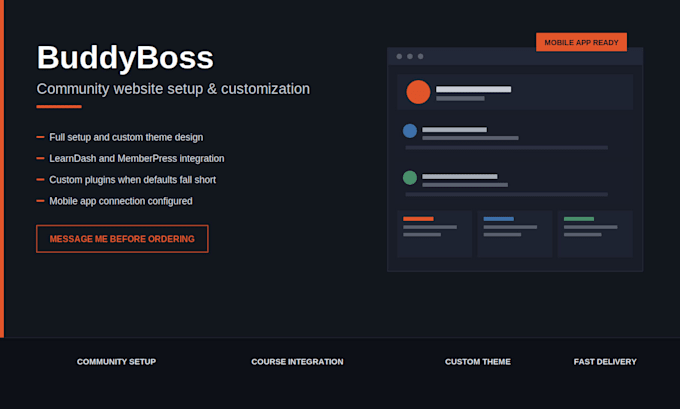
Task: Select the FAST DELIVERY footer label
Action: pos(605,361)
